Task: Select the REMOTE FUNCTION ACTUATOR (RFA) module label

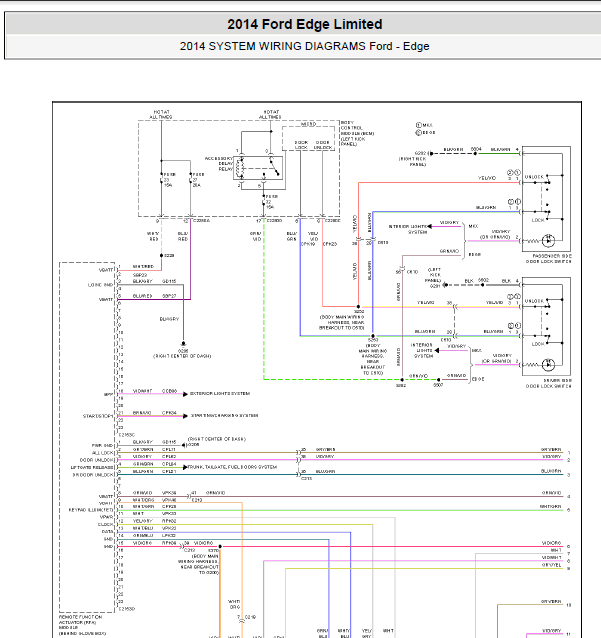Action: click(83, 625)
